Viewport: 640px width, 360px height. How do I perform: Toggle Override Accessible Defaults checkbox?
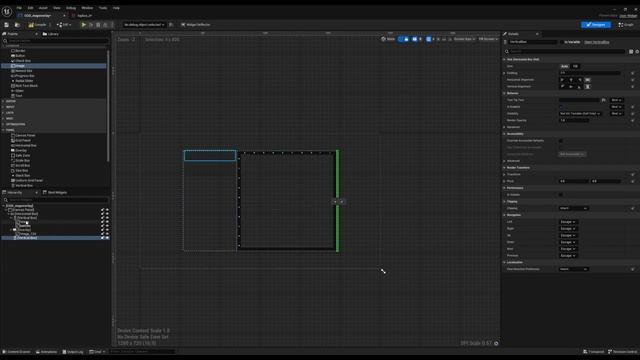pos(561,141)
